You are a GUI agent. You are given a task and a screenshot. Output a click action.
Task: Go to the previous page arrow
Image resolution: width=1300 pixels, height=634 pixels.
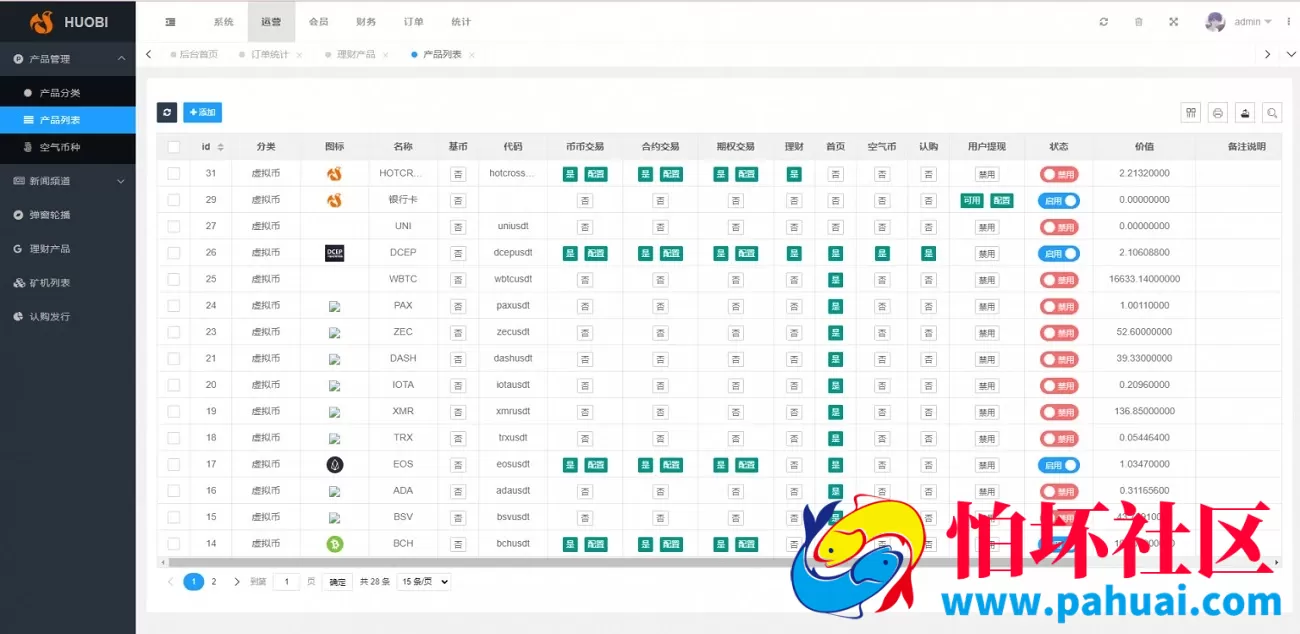point(170,581)
